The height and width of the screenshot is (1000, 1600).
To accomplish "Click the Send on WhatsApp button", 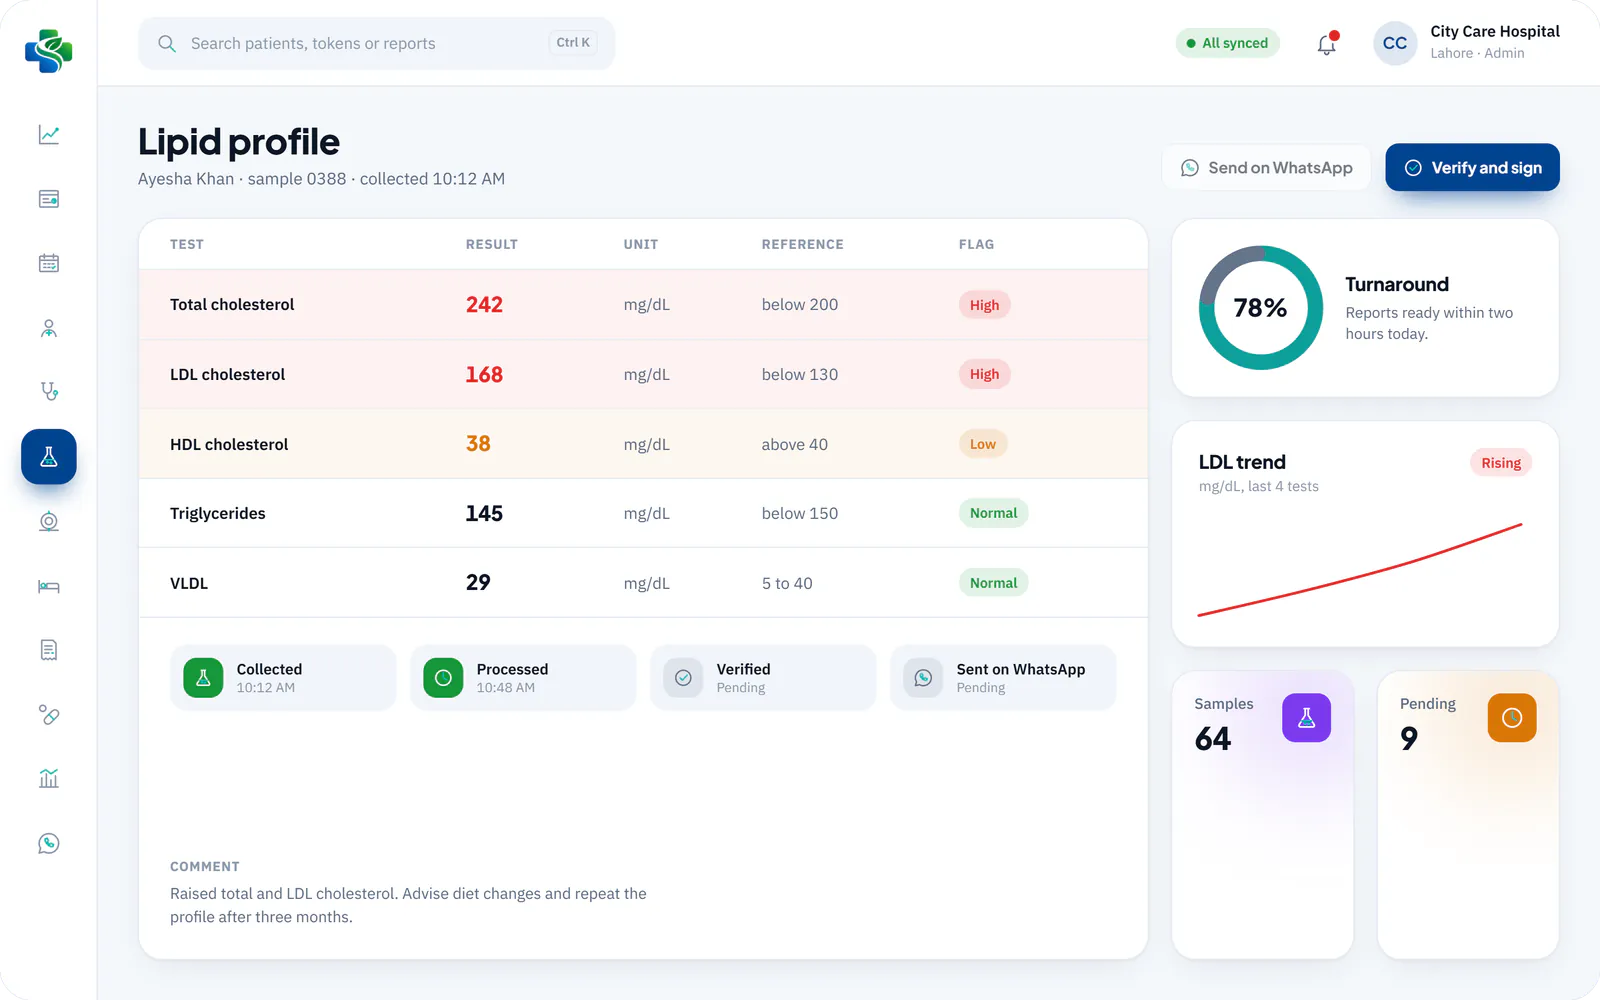I will (1266, 168).
